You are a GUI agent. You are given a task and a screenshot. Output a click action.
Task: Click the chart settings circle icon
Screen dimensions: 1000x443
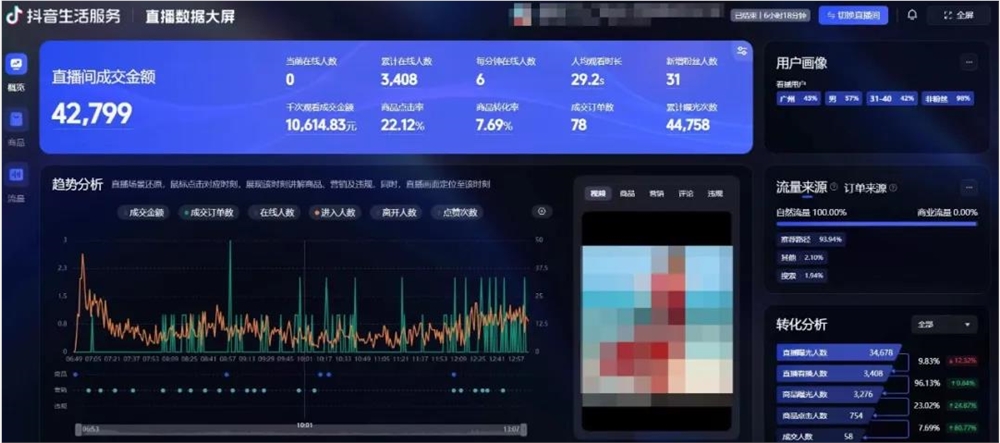(x=542, y=212)
